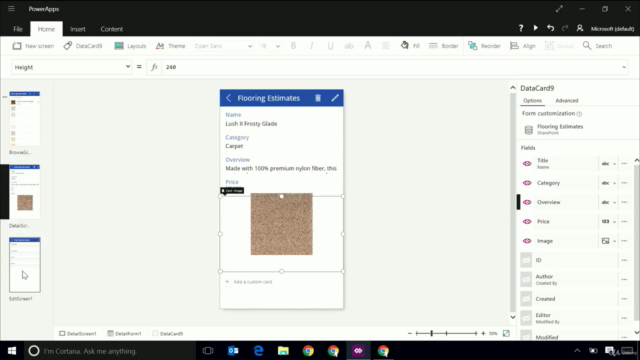This screenshot has width=640, height=360.
Task: Switch to the Content ribbon tab
Action: click(x=111, y=29)
